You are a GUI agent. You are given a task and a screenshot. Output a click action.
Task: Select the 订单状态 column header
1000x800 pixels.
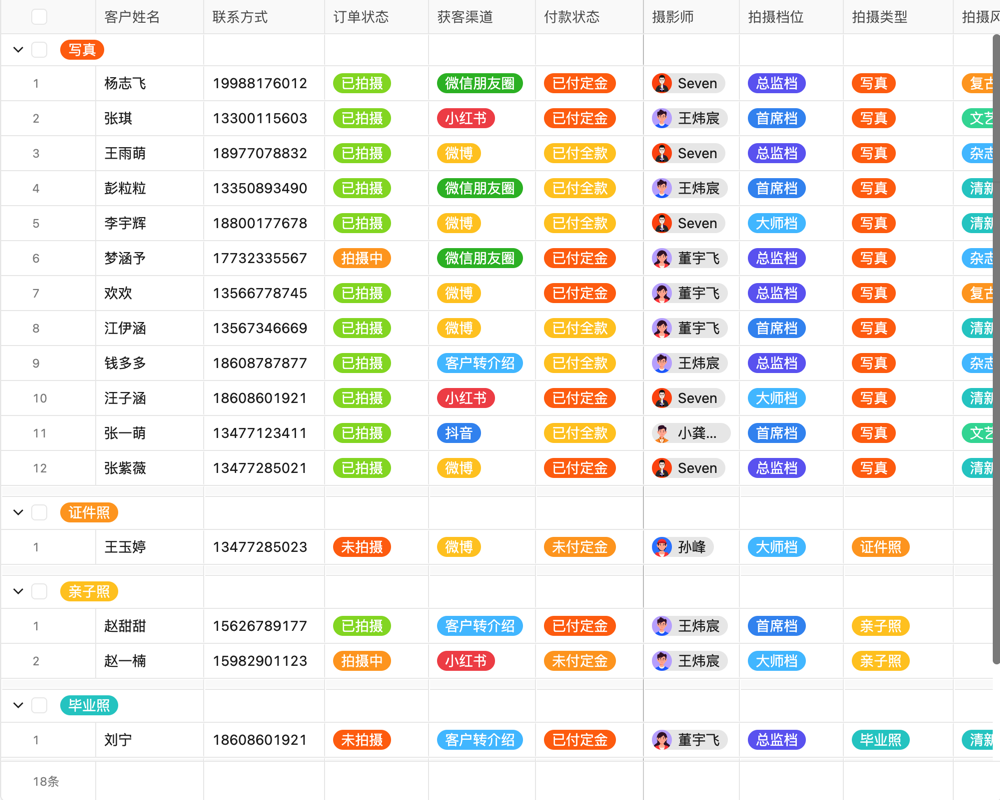360,16
